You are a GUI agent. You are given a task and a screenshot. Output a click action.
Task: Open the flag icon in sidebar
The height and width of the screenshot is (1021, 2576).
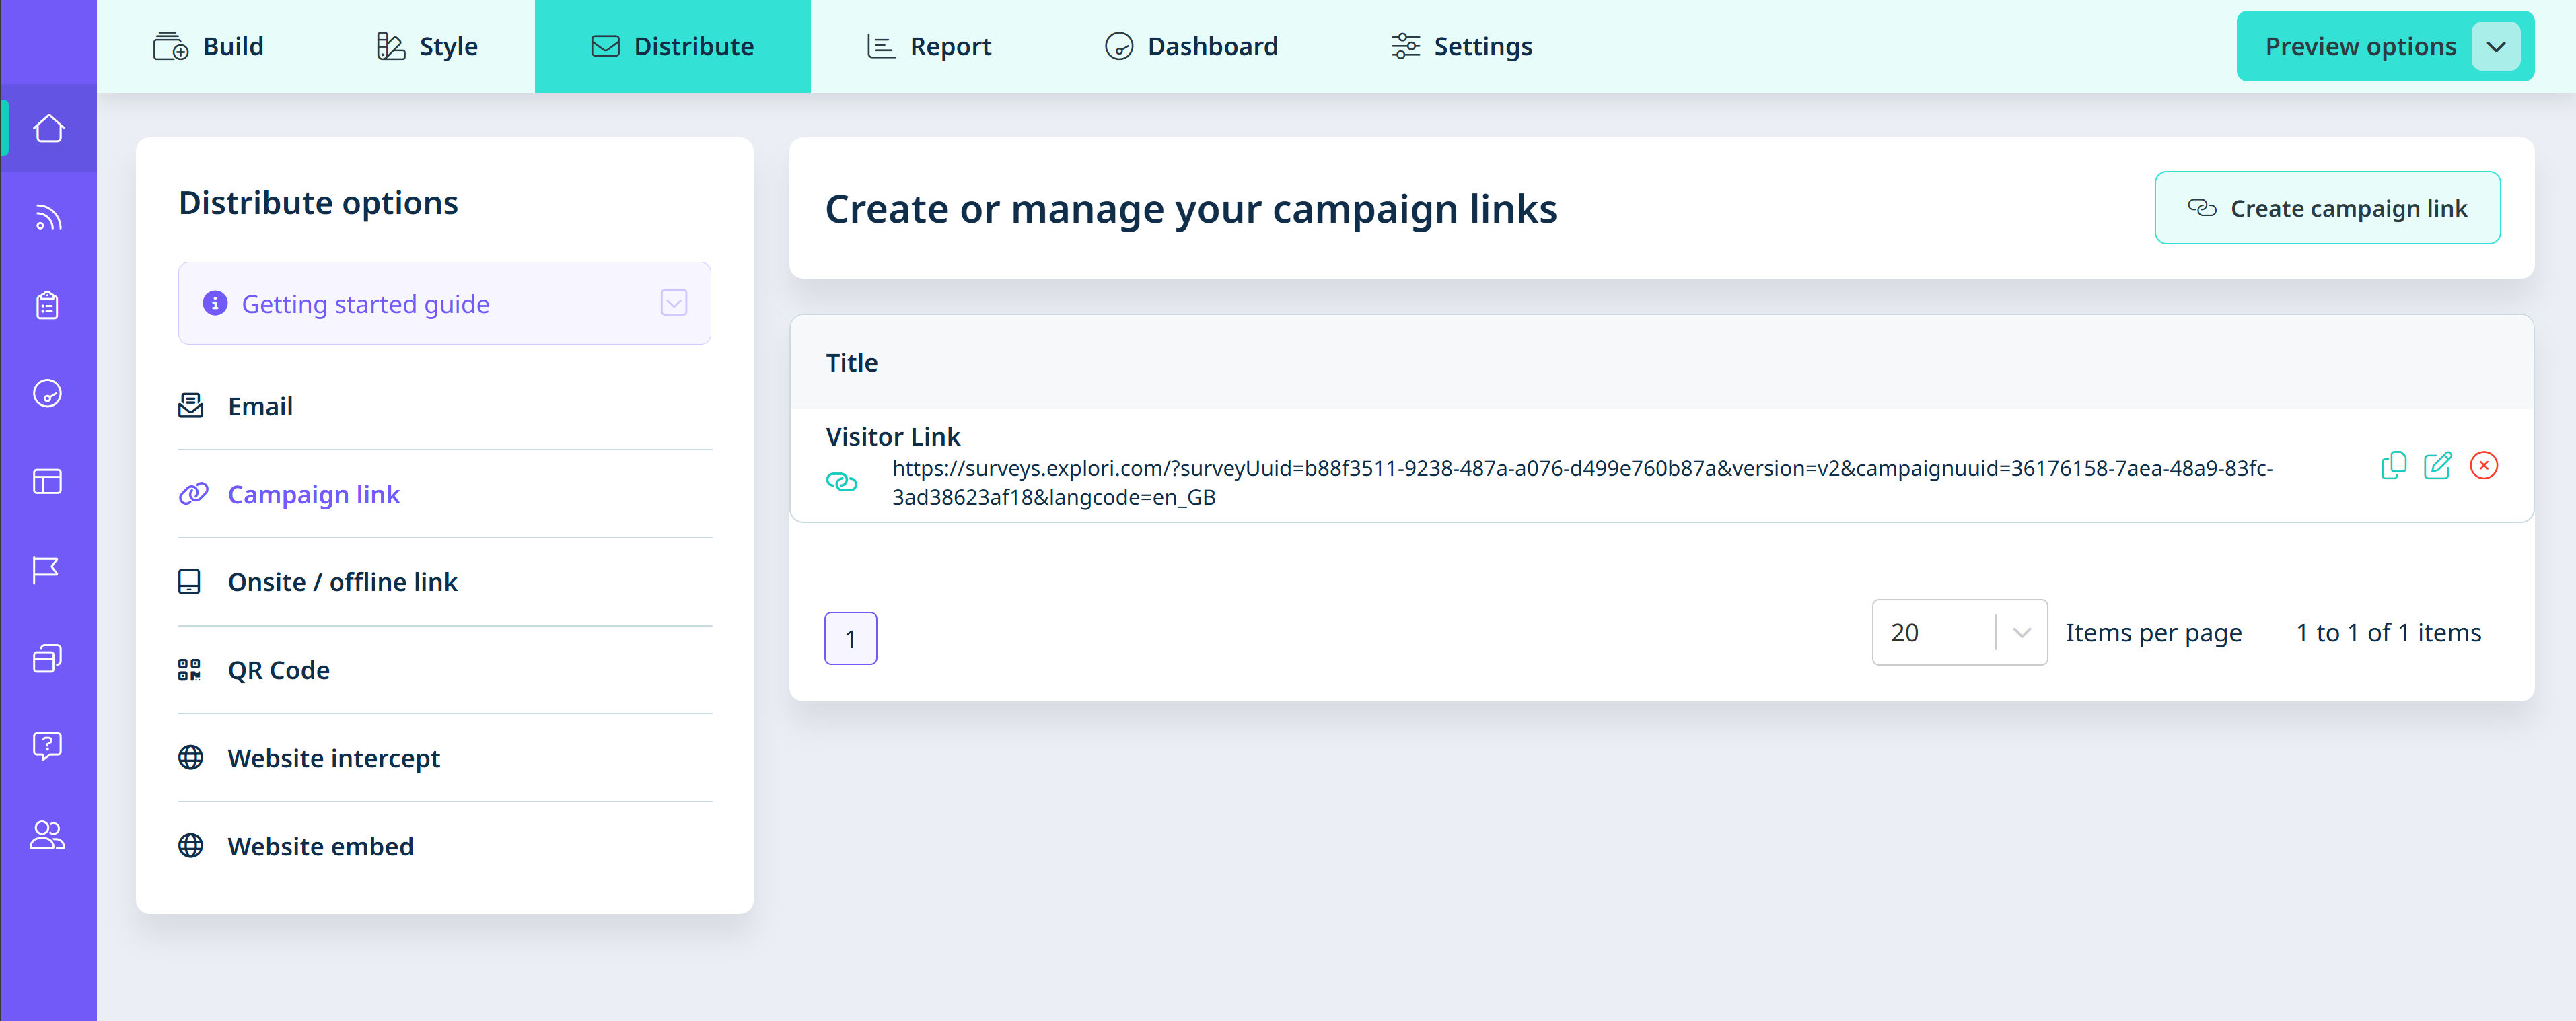tap(46, 569)
